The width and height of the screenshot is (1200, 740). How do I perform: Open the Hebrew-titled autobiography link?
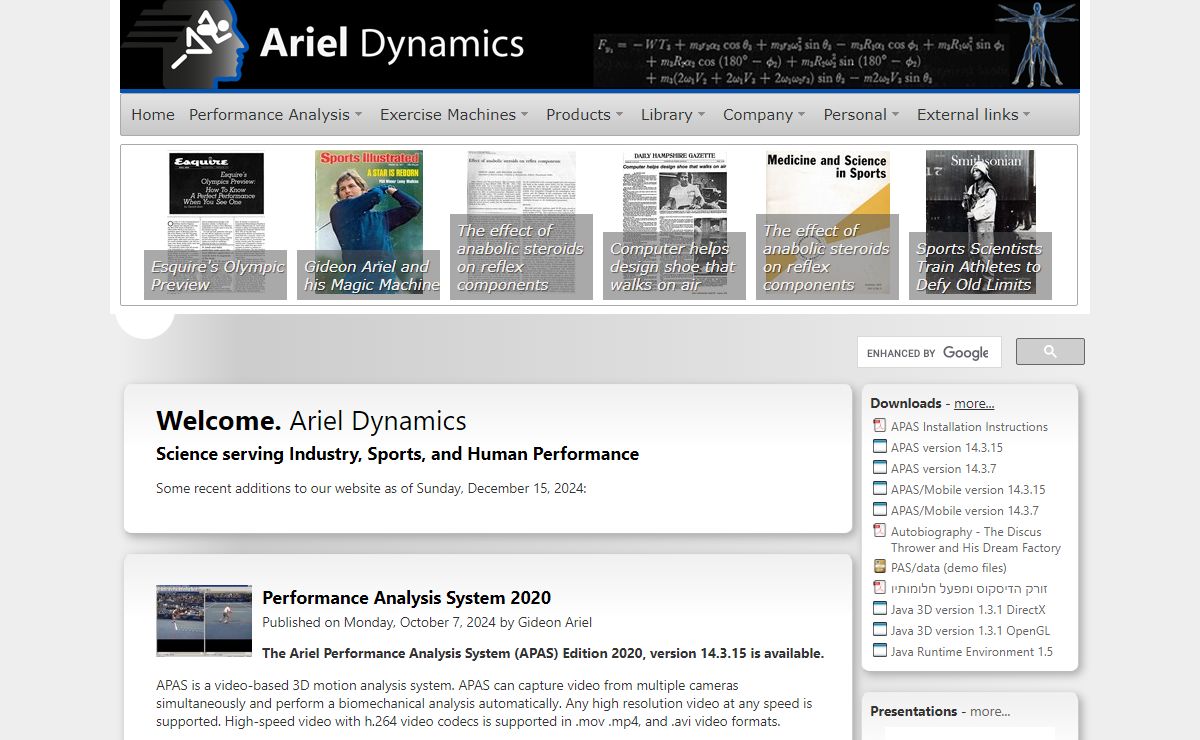969,589
